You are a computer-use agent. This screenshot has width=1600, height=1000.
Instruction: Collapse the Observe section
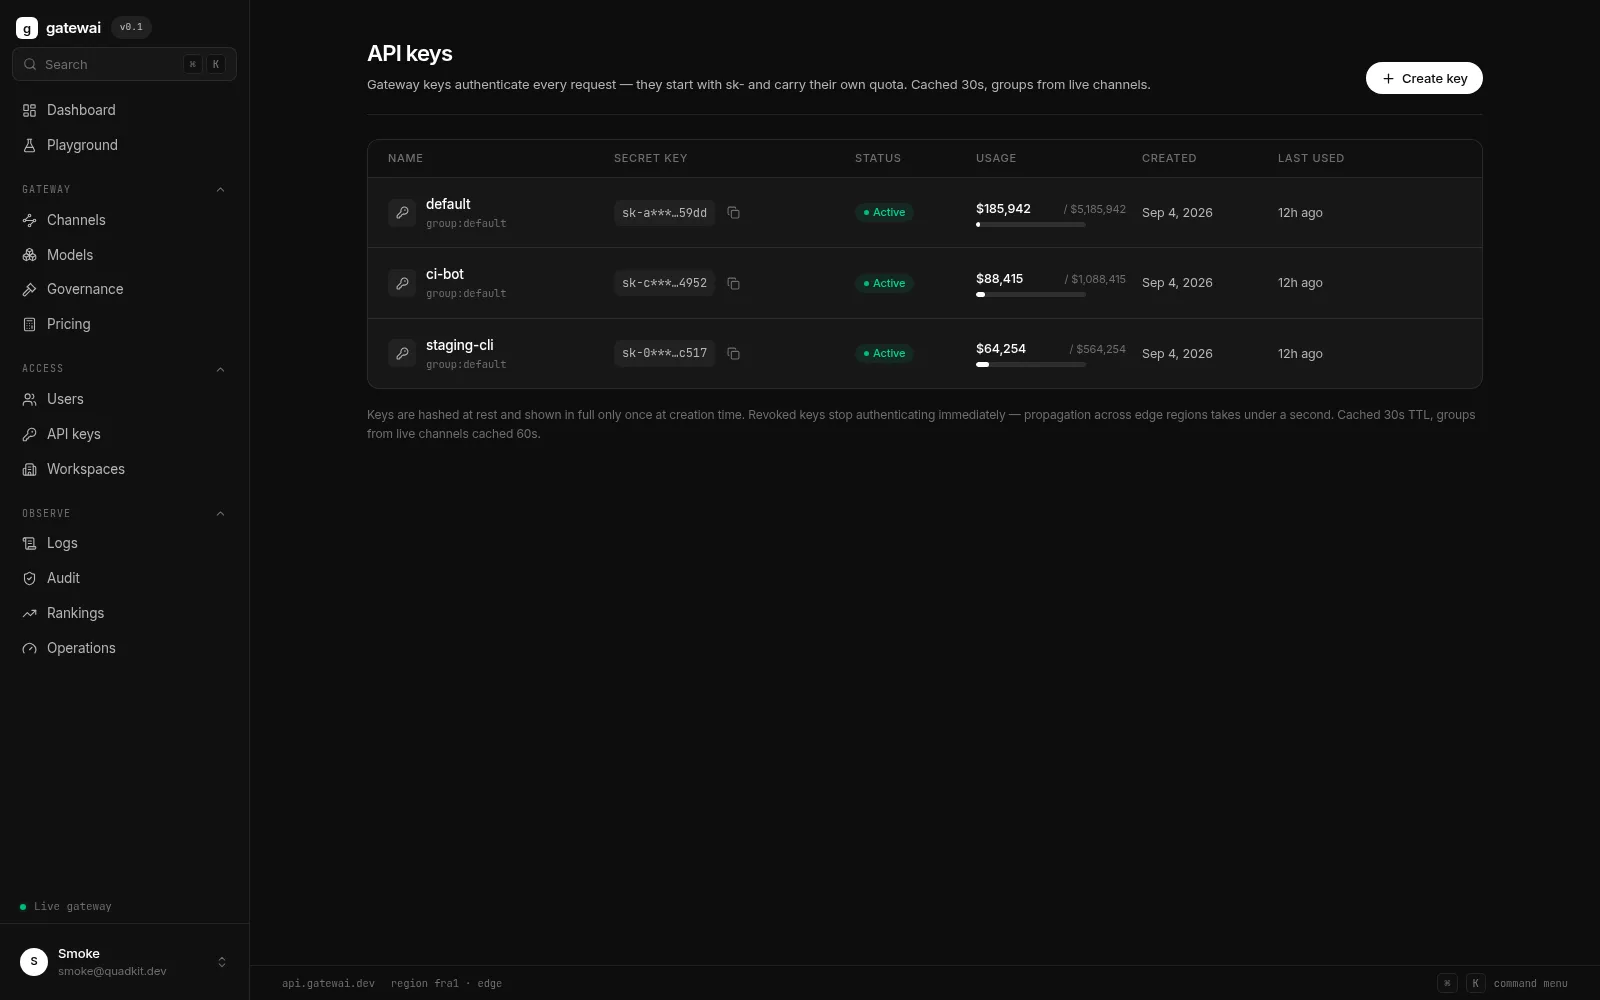click(x=221, y=514)
